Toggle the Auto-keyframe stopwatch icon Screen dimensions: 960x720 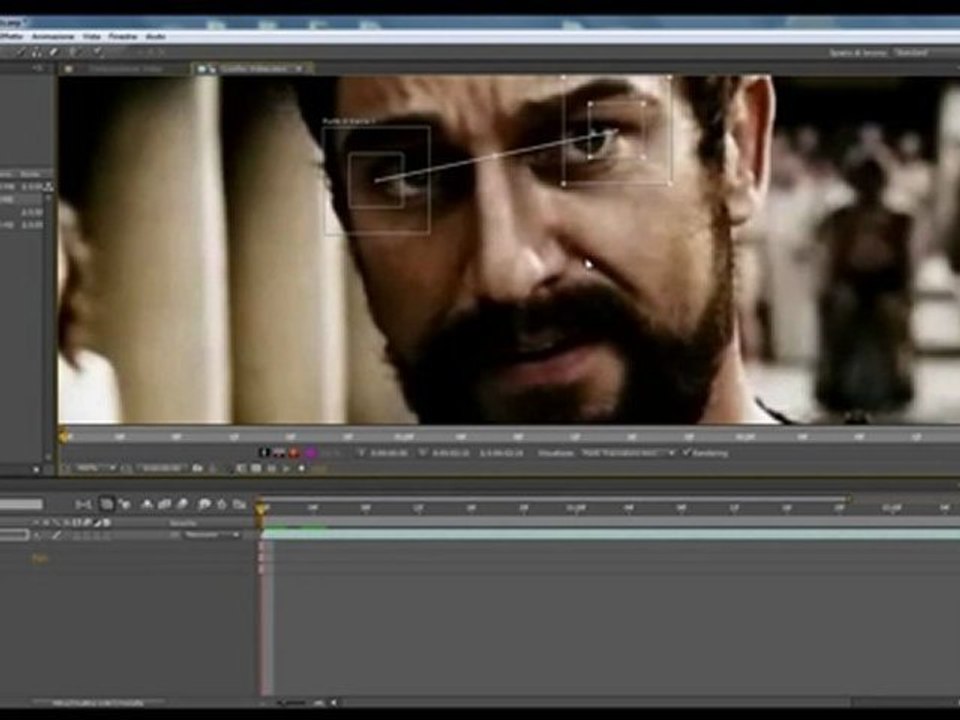(x=222, y=504)
